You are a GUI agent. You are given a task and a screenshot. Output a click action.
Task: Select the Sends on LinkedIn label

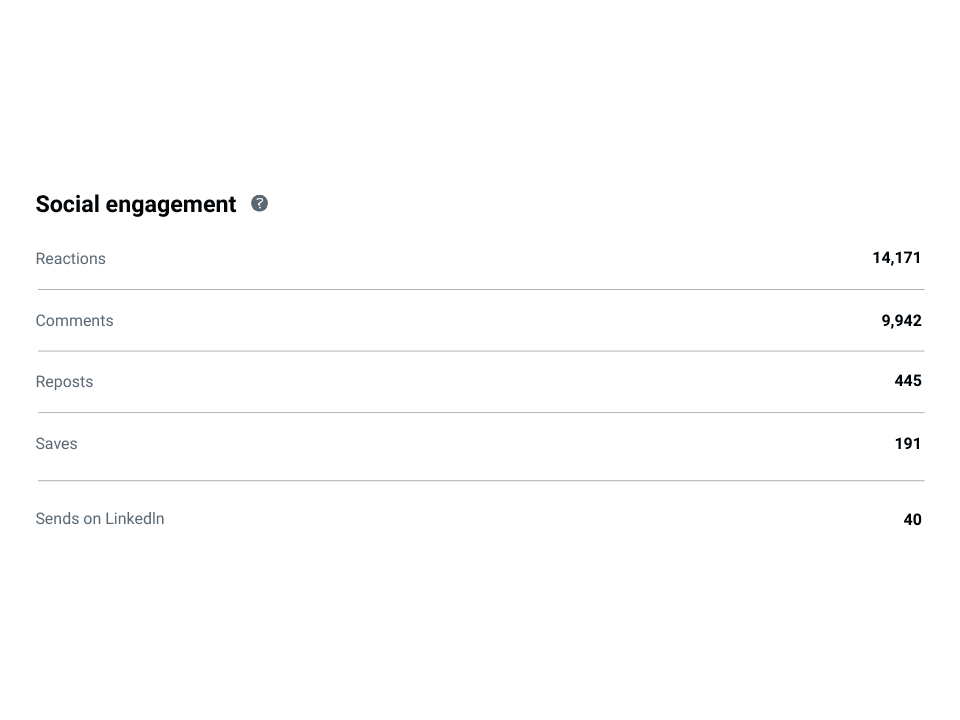click(x=100, y=519)
